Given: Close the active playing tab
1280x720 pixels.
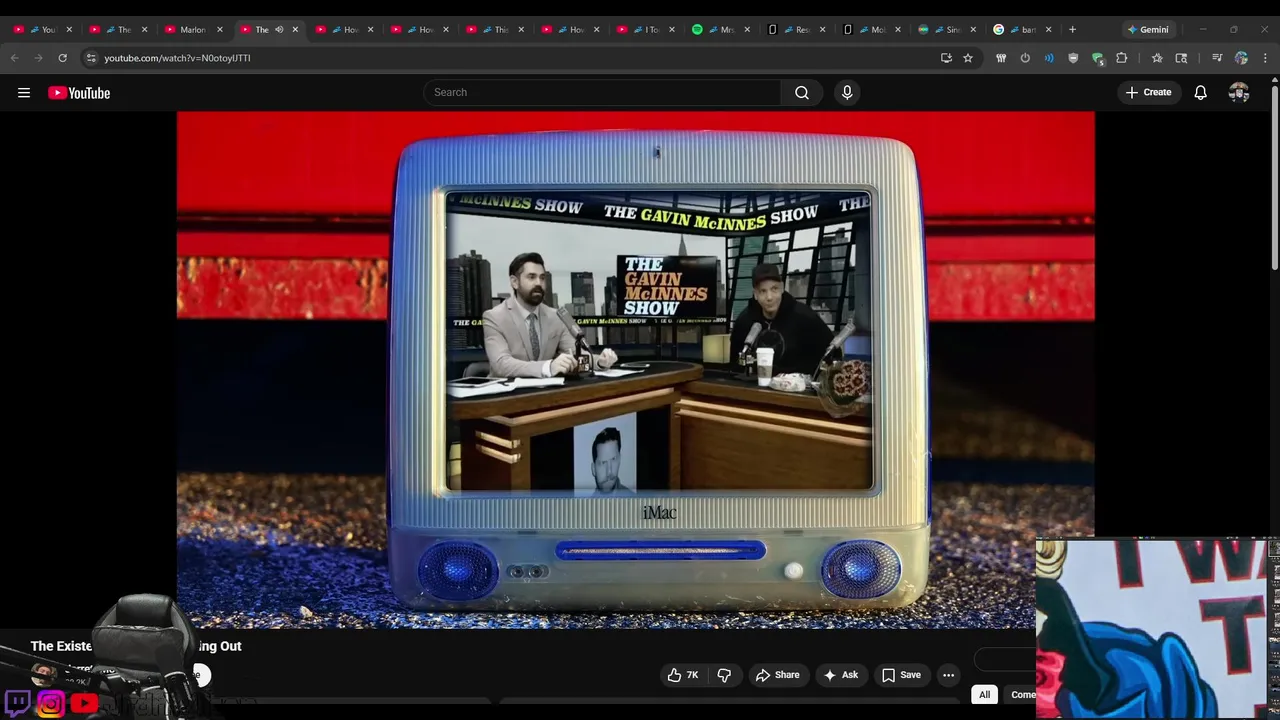Looking at the screenshot, I should click(295, 29).
